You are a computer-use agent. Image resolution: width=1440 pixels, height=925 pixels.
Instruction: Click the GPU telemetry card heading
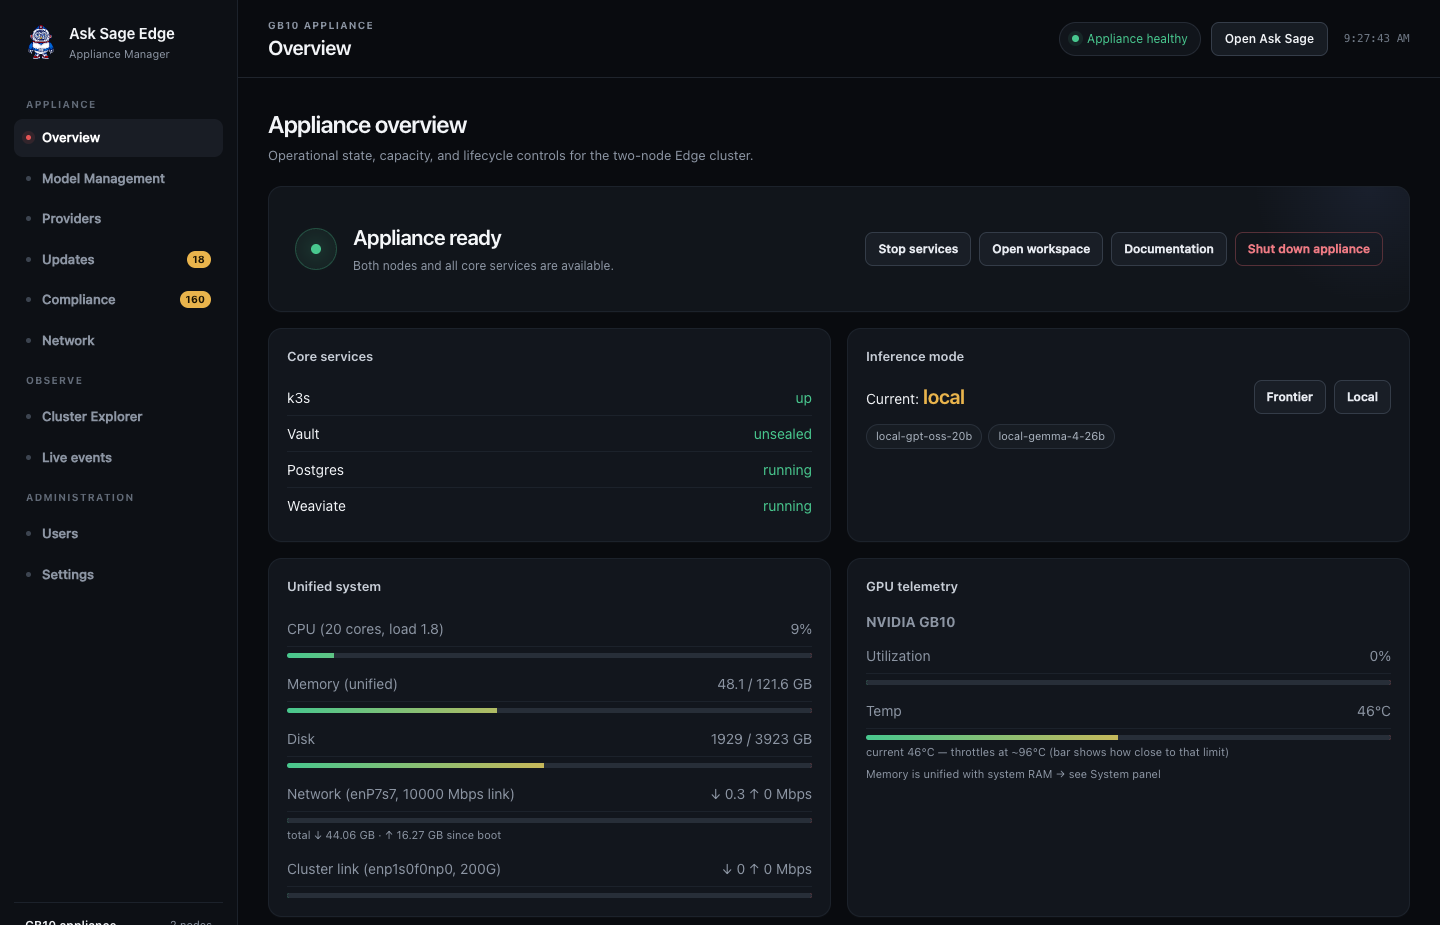coord(912,587)
